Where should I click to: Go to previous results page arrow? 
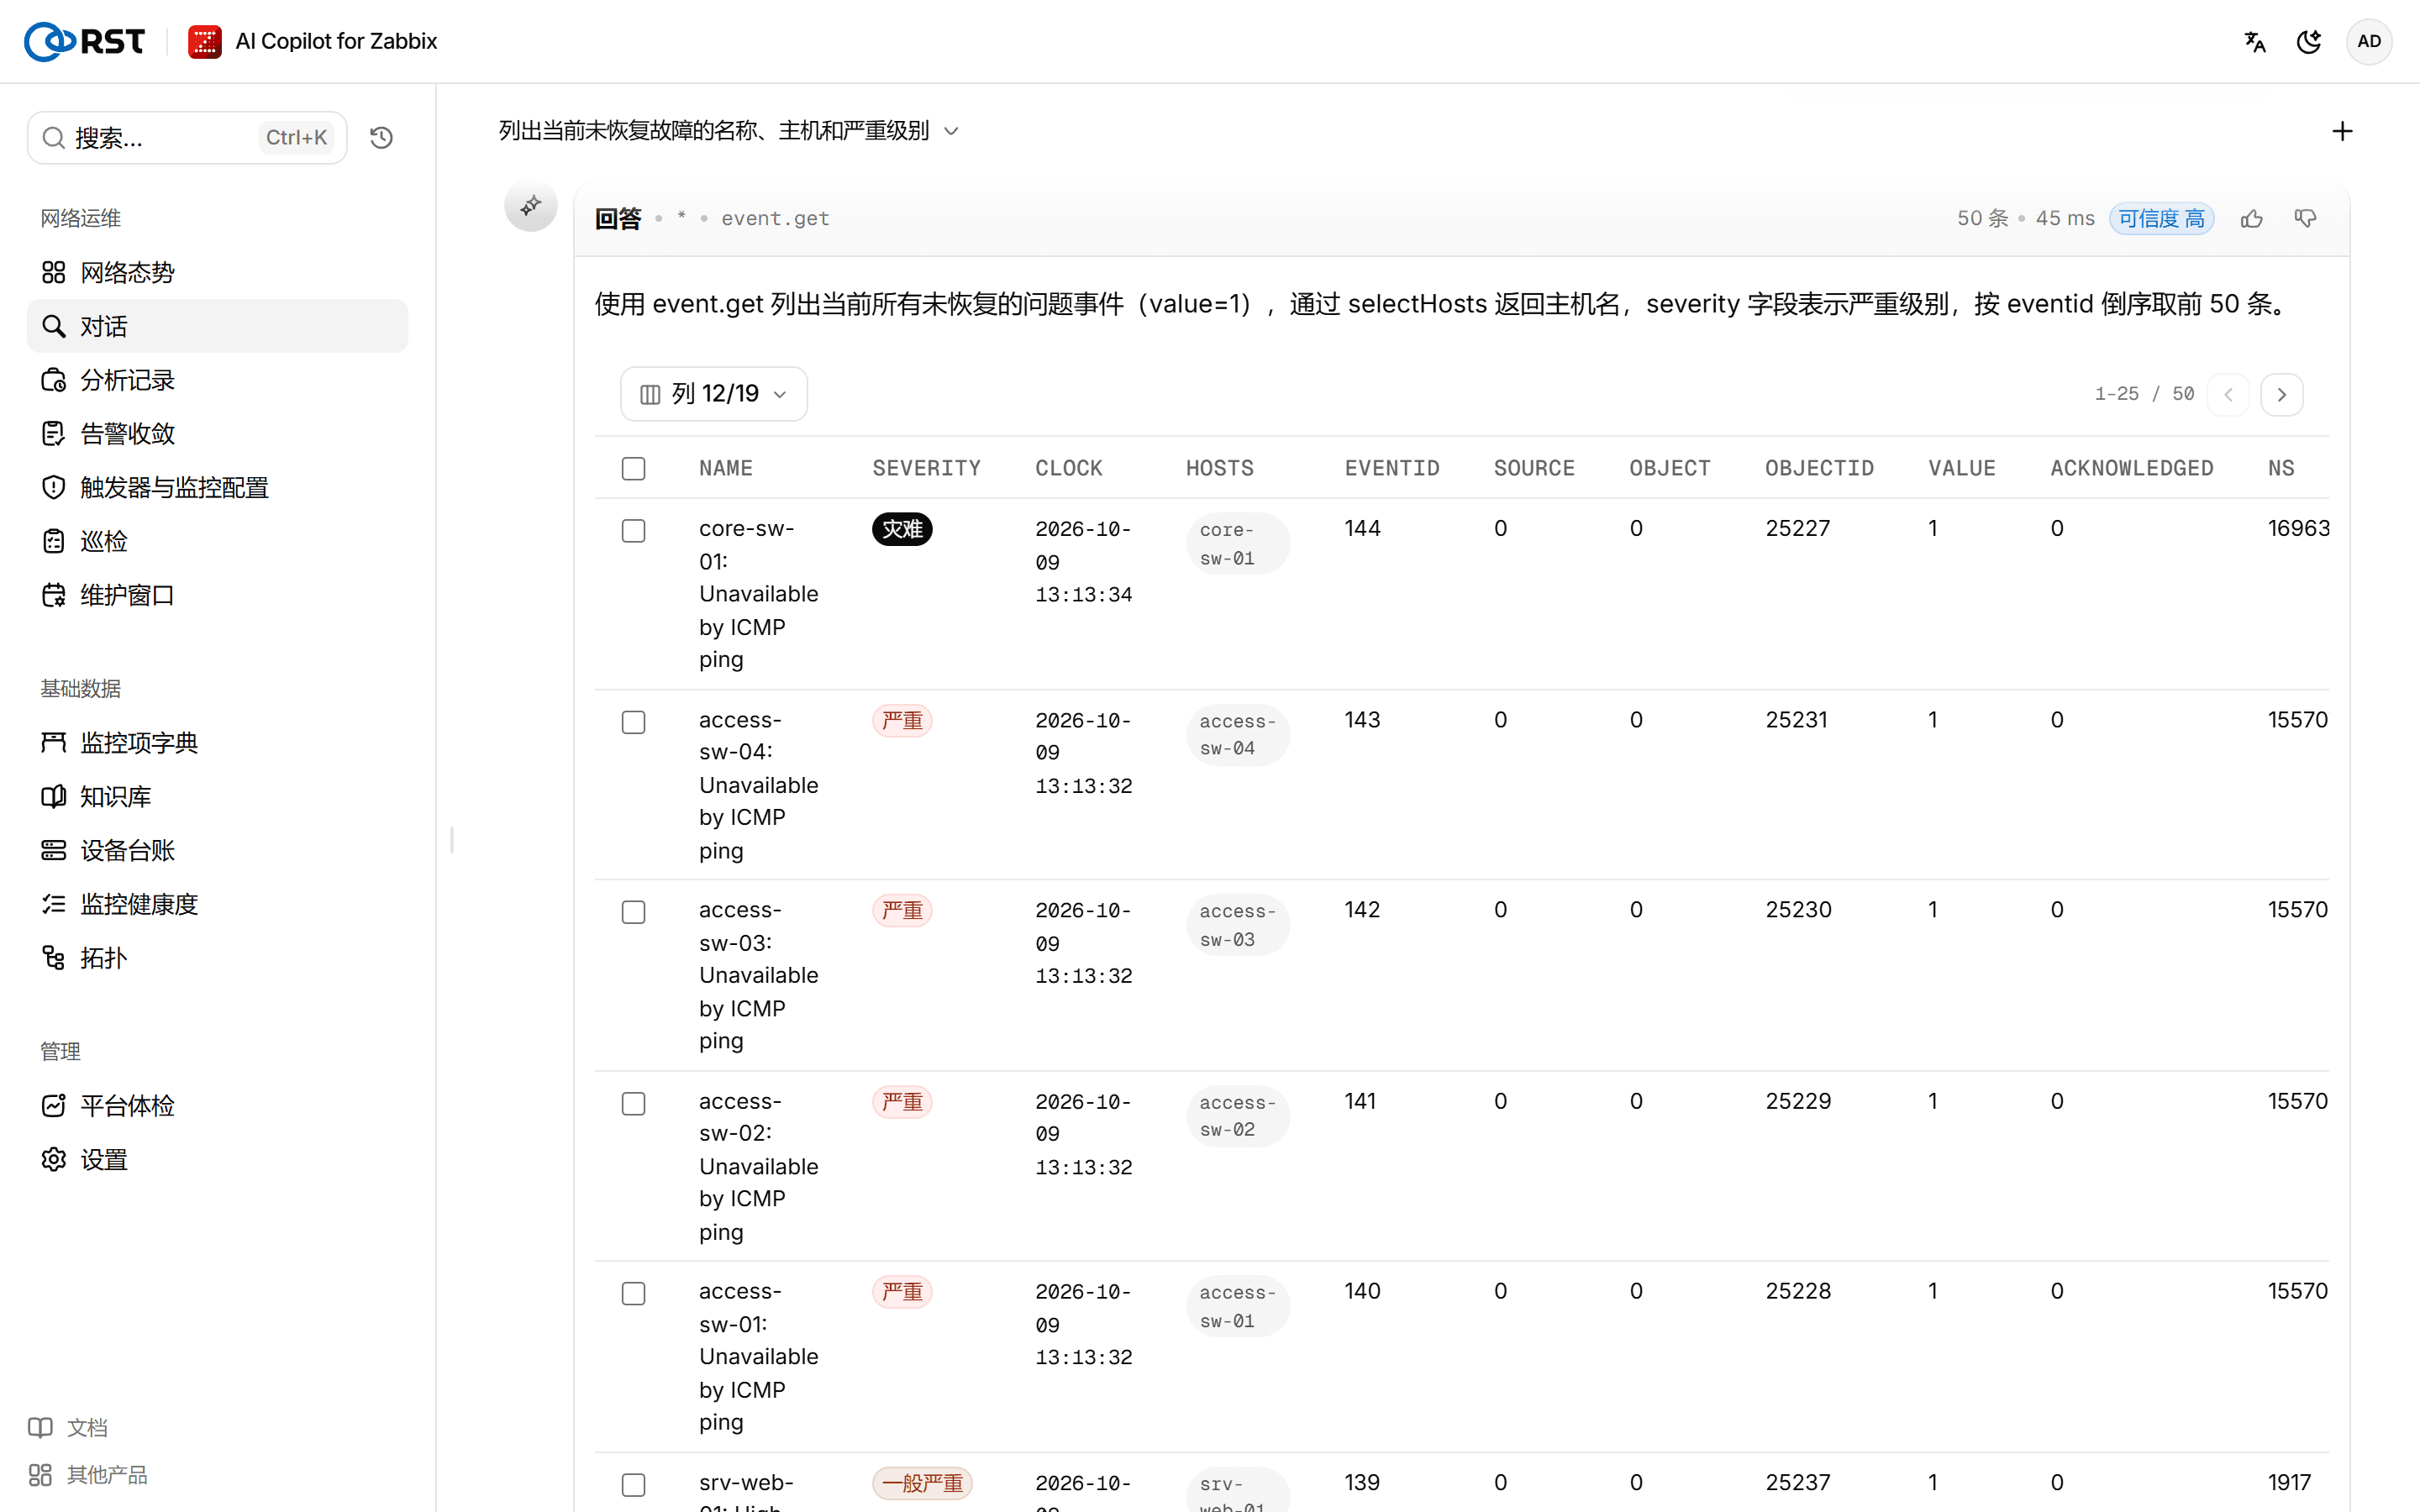click(x=2228, y=394)
